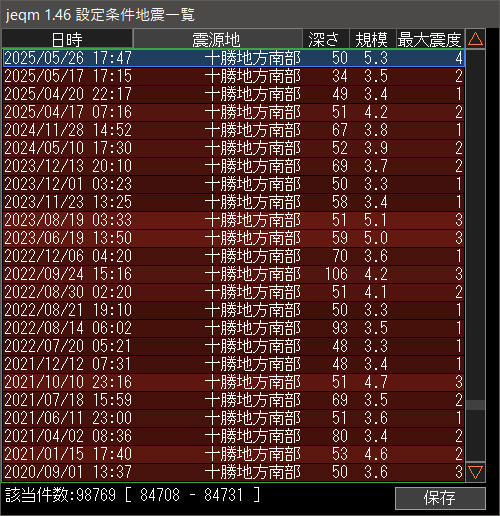Image resolution: width=500 pixels, height=516 pixels.
Task: Select the 2023/08/19 03:33 magnitude 5.1 row
Action: tap(234, 220)
